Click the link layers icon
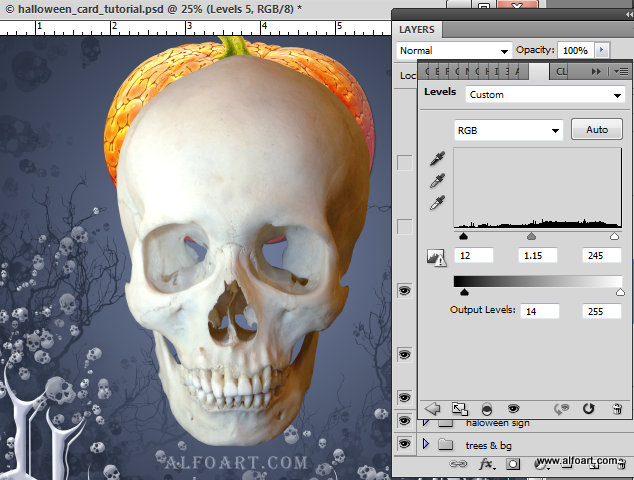The image size is (634, 480). [461, 464]
